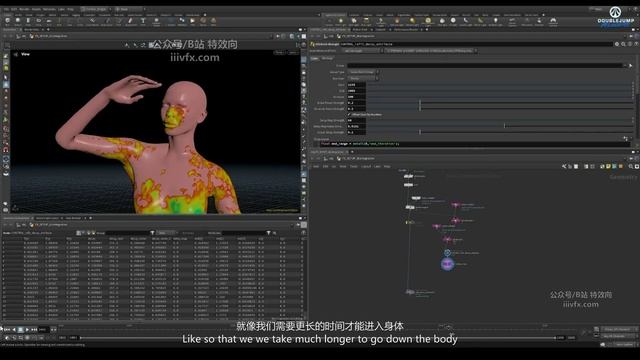Open the network editor Tools menu
Image resolution: width=640 pixels, height=360 pixels.
point(353,167)
